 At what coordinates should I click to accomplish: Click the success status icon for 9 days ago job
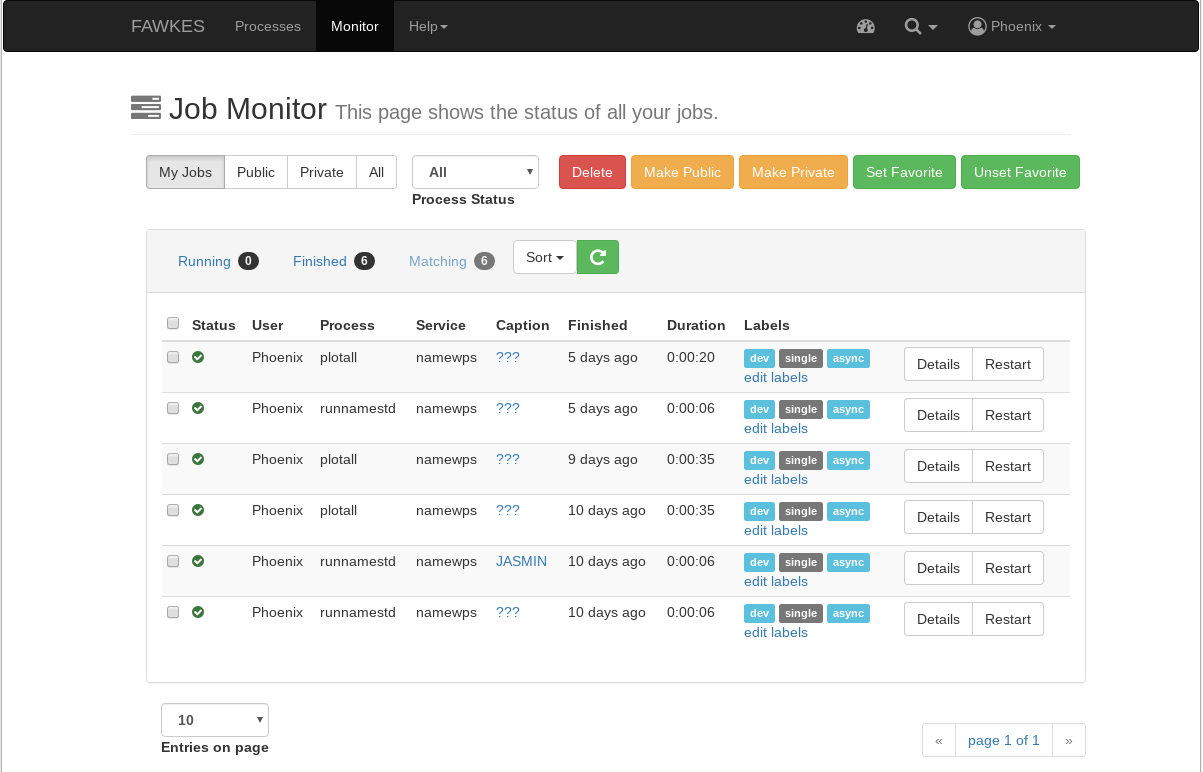pyautogui.click(x=198, y=459)
